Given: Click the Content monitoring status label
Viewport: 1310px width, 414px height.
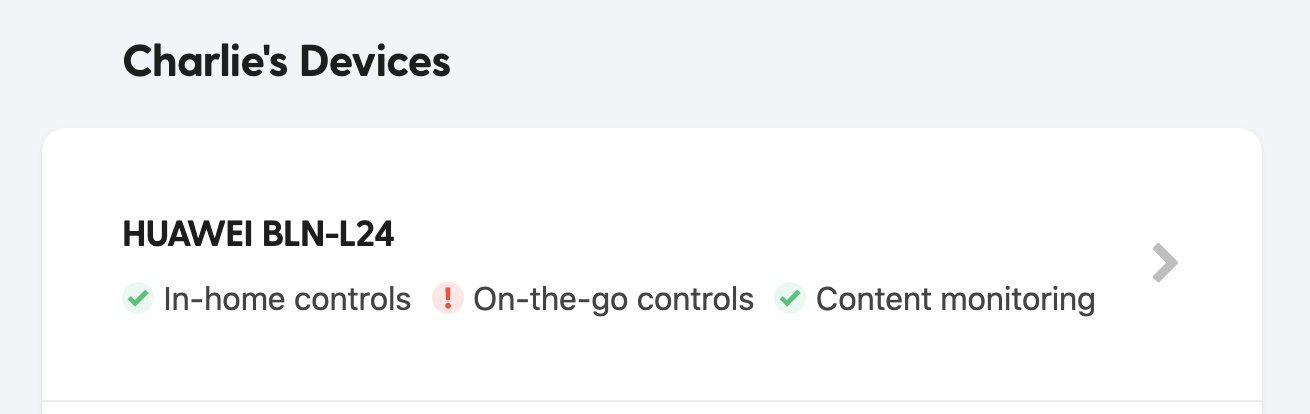Looking at the screenshot, I should pos(955,299).
